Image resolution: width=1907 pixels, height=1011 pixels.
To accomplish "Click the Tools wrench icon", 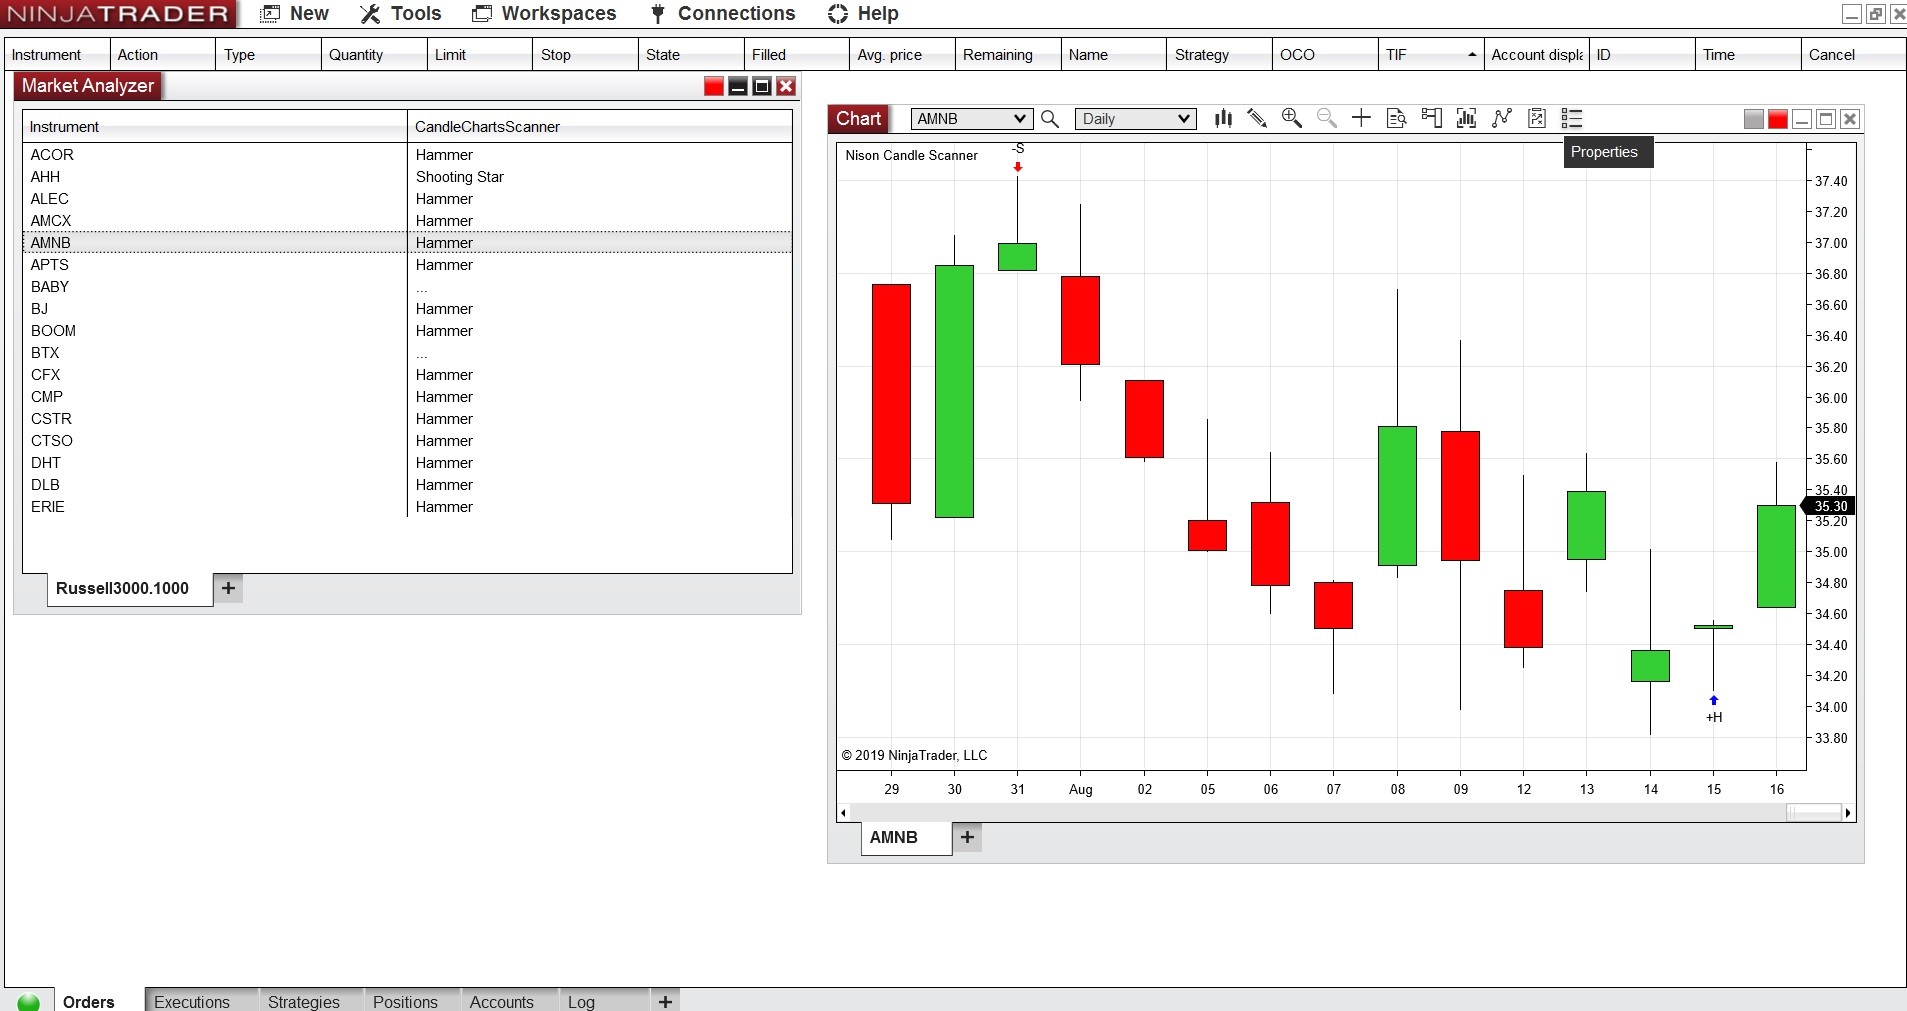I will point(370,14).
